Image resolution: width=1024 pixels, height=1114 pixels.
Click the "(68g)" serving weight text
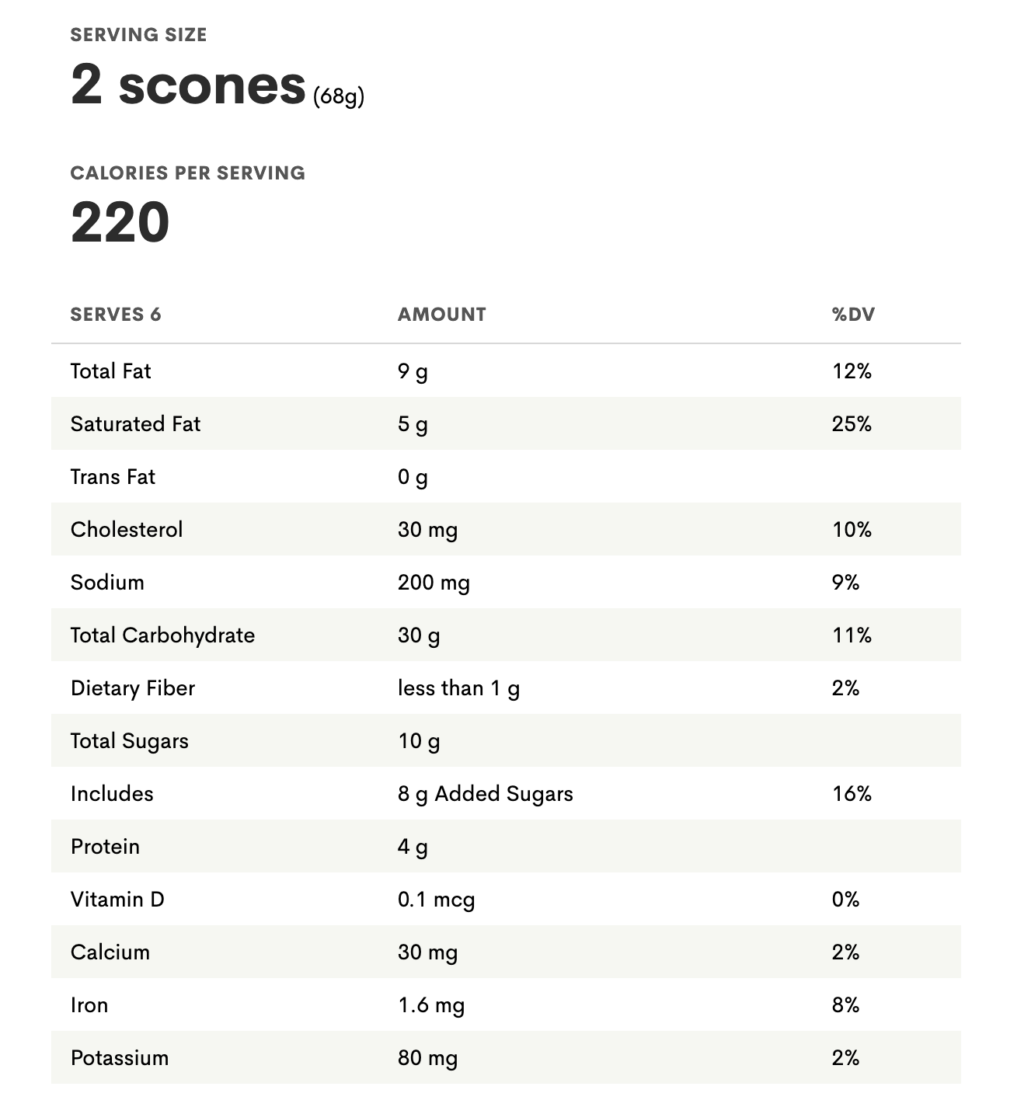[339, 98]
